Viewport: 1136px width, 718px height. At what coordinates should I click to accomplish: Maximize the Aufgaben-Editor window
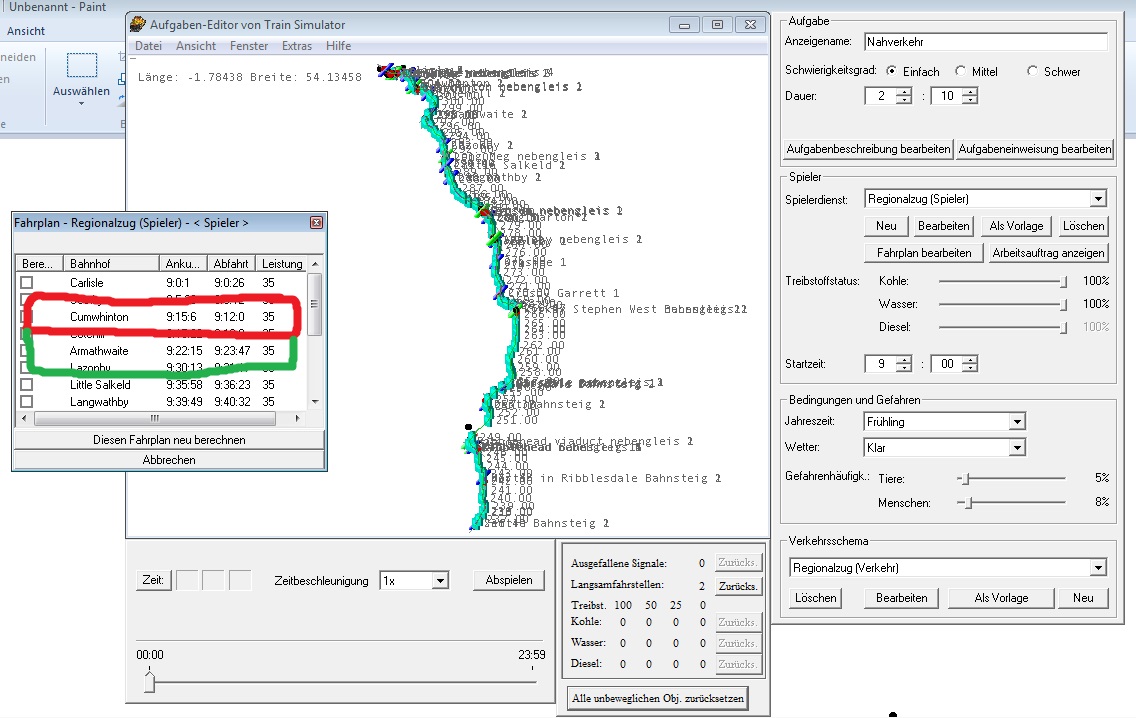pos(716,24)
